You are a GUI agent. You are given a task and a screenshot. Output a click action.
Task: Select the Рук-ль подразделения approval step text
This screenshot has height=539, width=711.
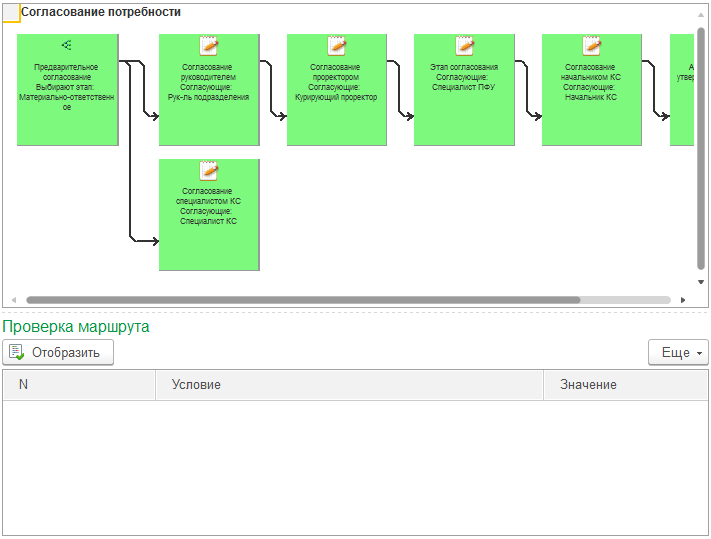point(208,98)
